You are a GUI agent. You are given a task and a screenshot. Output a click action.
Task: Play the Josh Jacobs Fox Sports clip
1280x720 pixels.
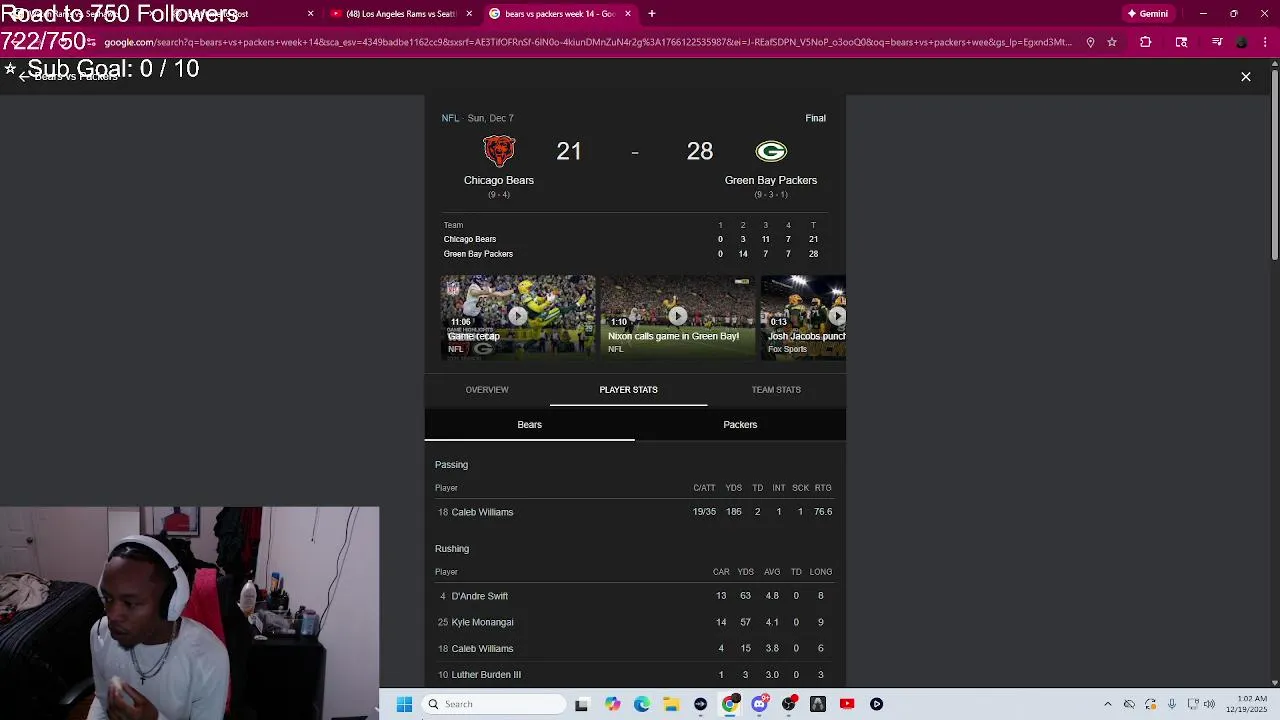pyautogui.click(x=803, y=316)
